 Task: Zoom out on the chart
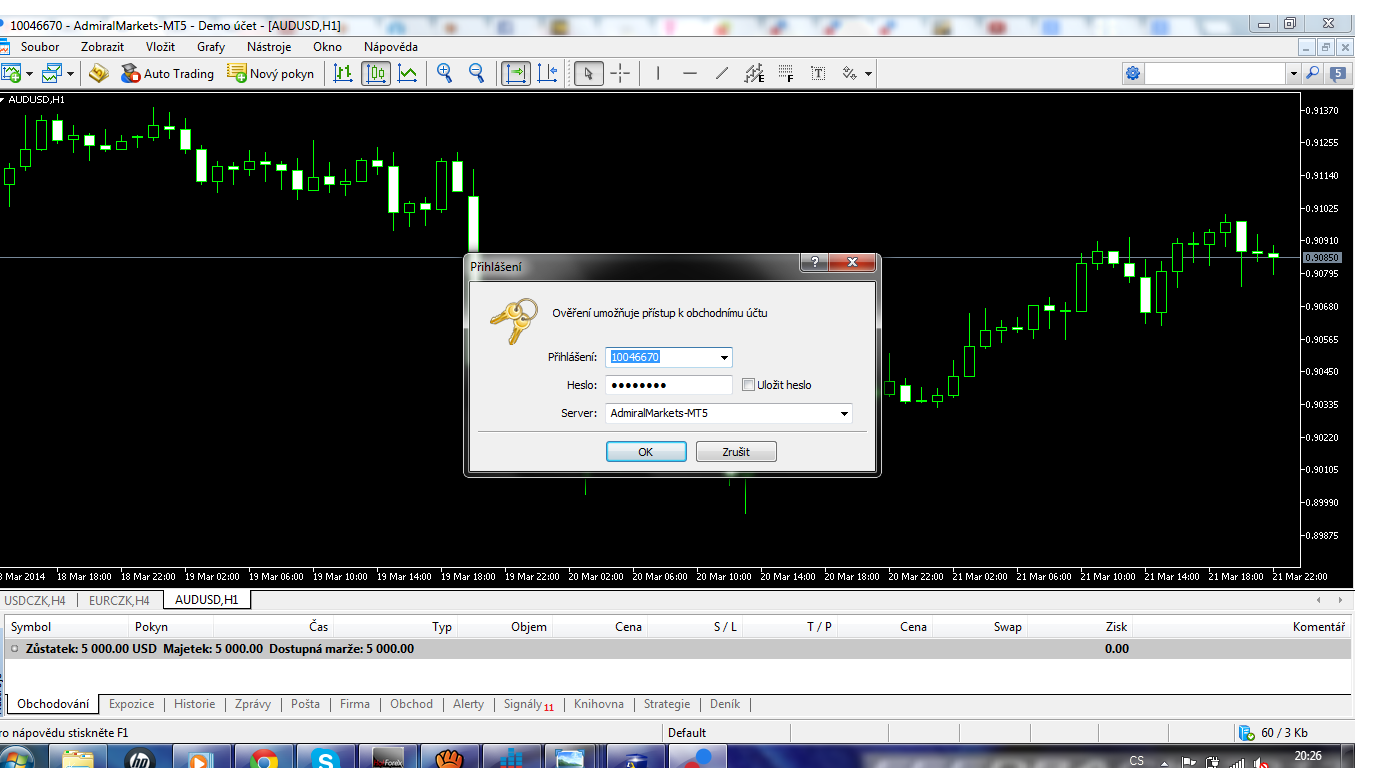(477, 73)
